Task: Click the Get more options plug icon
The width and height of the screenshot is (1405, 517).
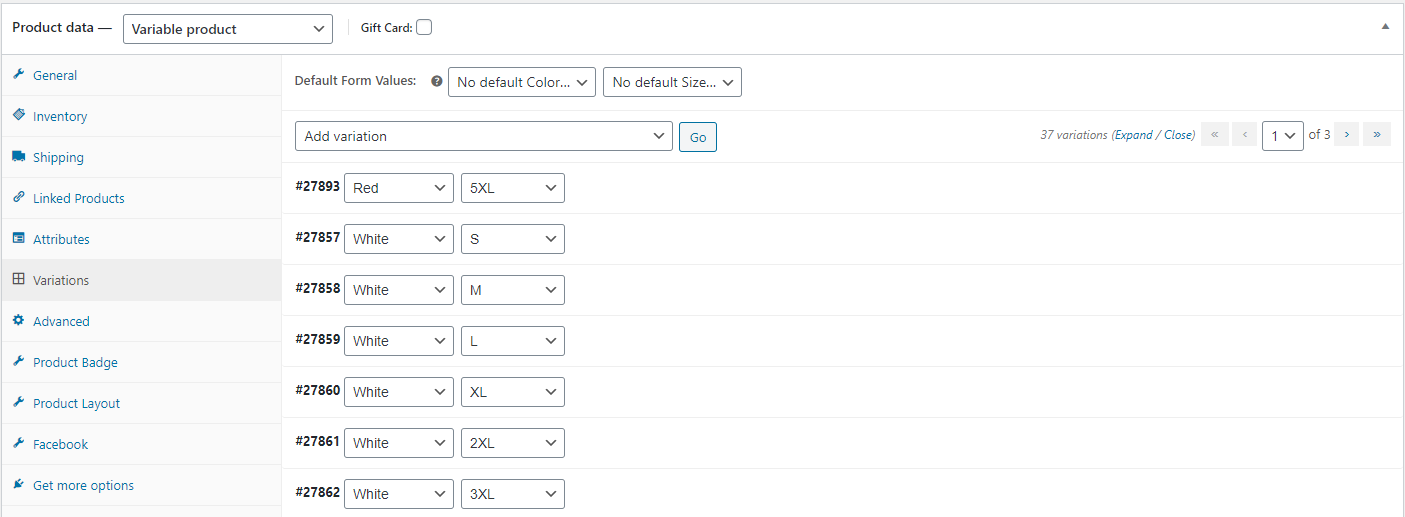Action: [18, 485]
